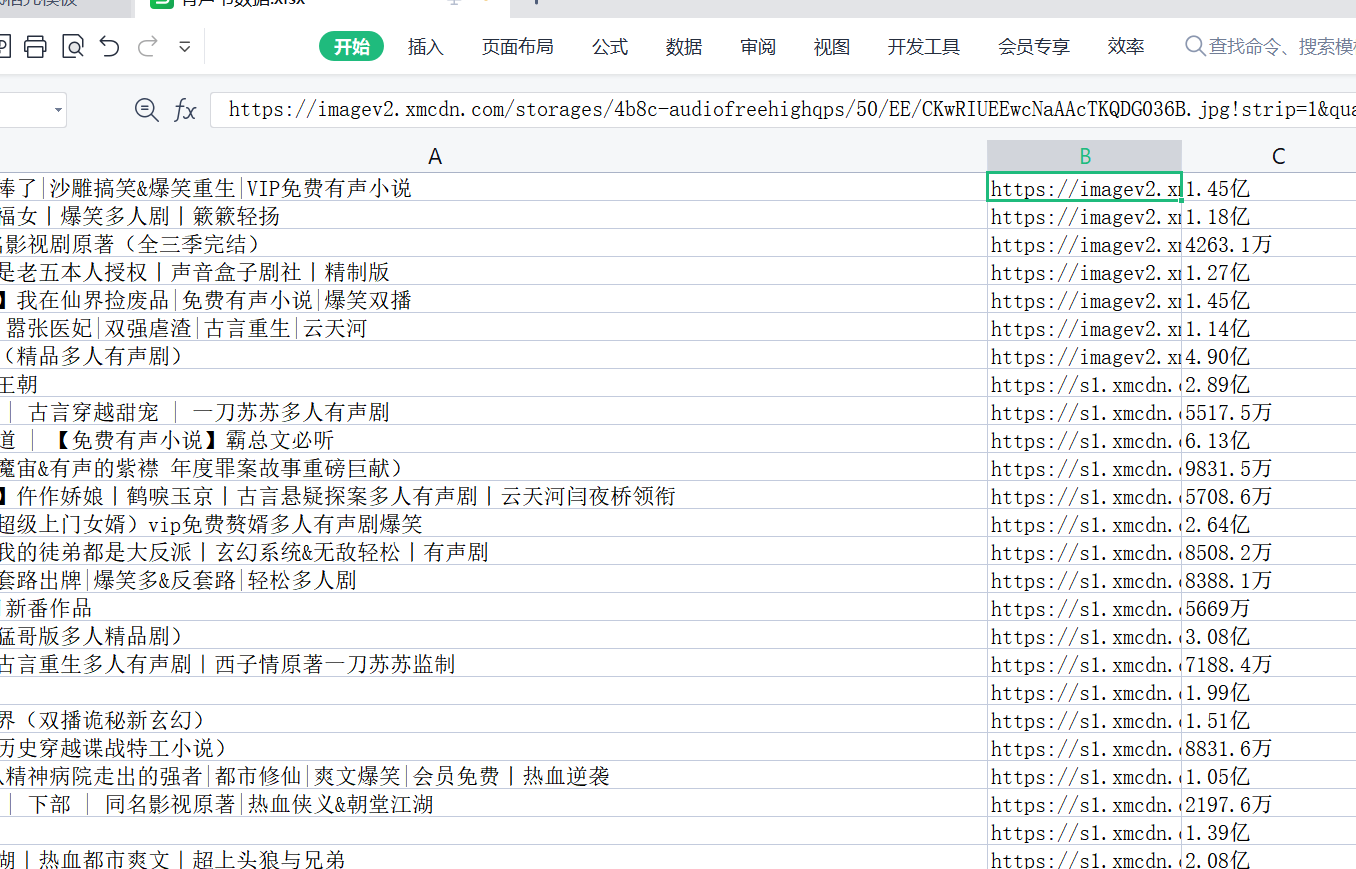This screenshot has width=1356, height=869.
Task: Open the Name Box dropdown arrow
Action: 58,110
